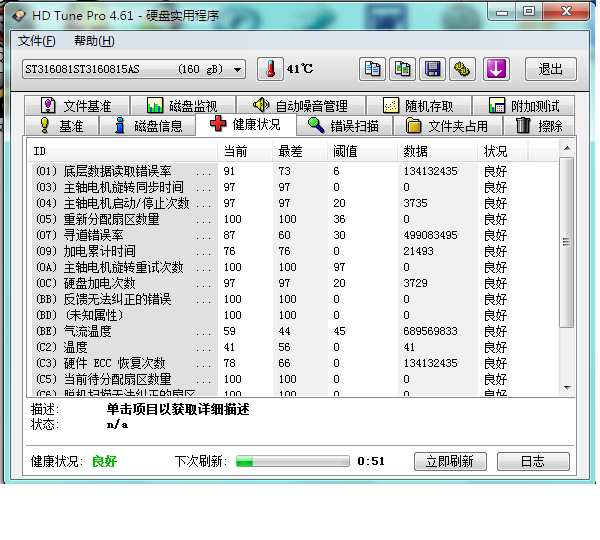This screenshot has height=540, width=600.
Task: Switch to the 磁盘监视 tab
Action: click(x=183, y=106)
